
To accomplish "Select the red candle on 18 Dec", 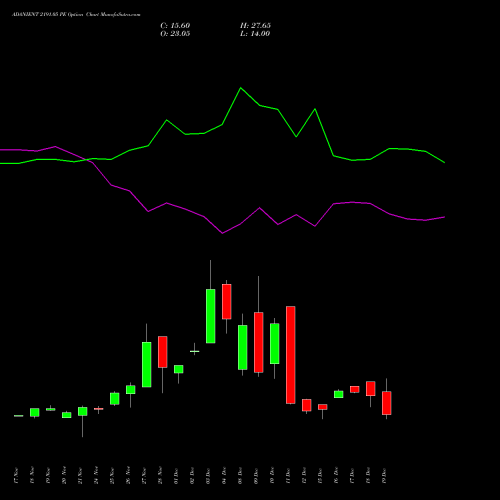I will tap(371, 389).
